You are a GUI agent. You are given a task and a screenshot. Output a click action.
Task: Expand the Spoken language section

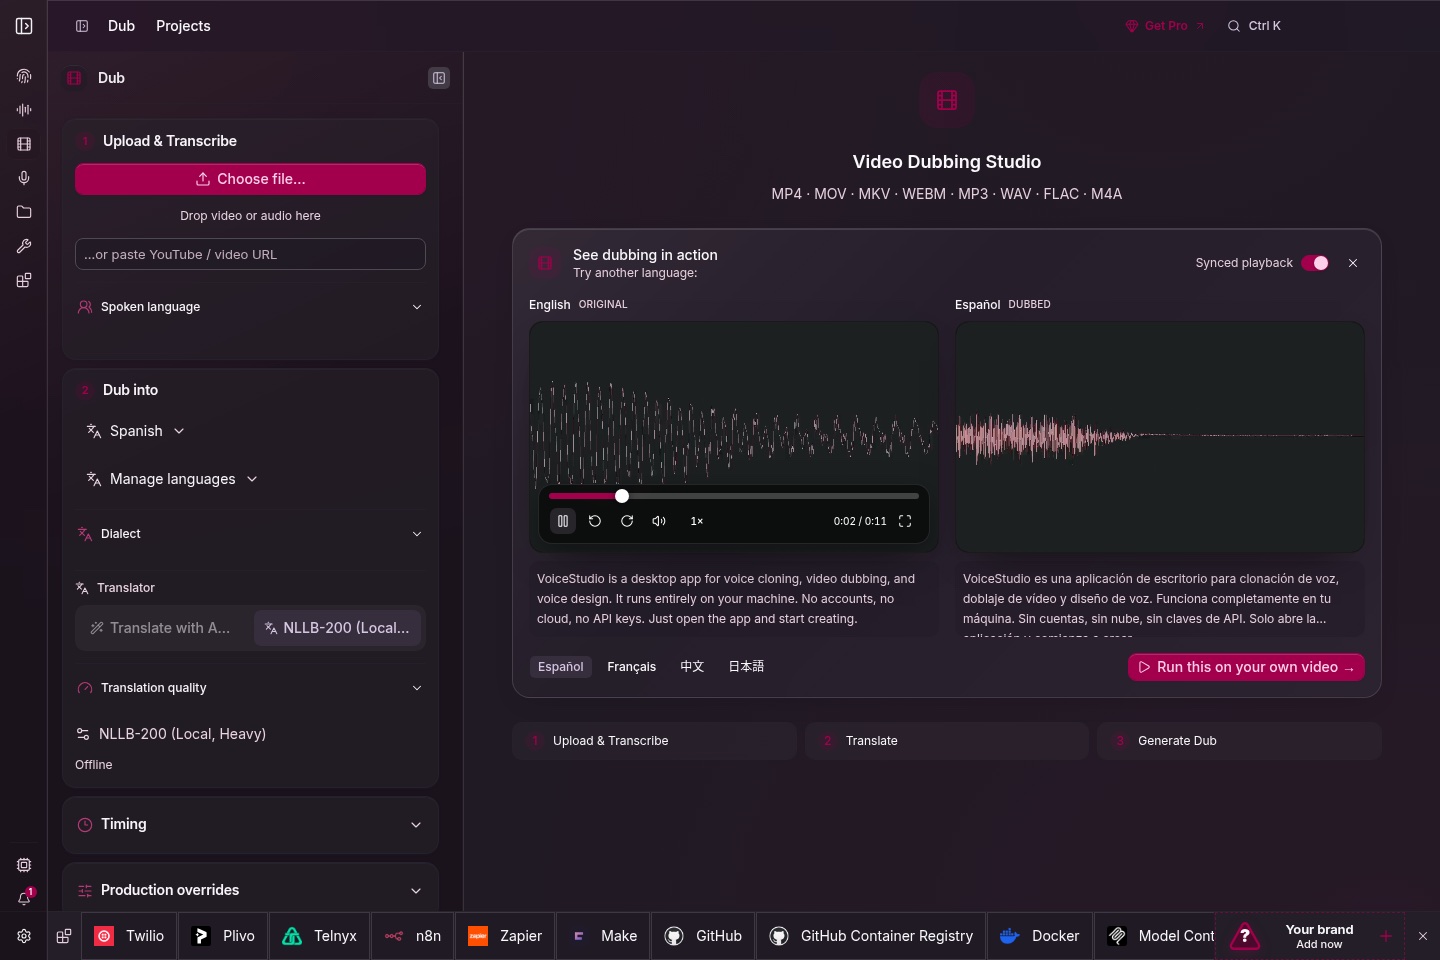pos(250,307)
